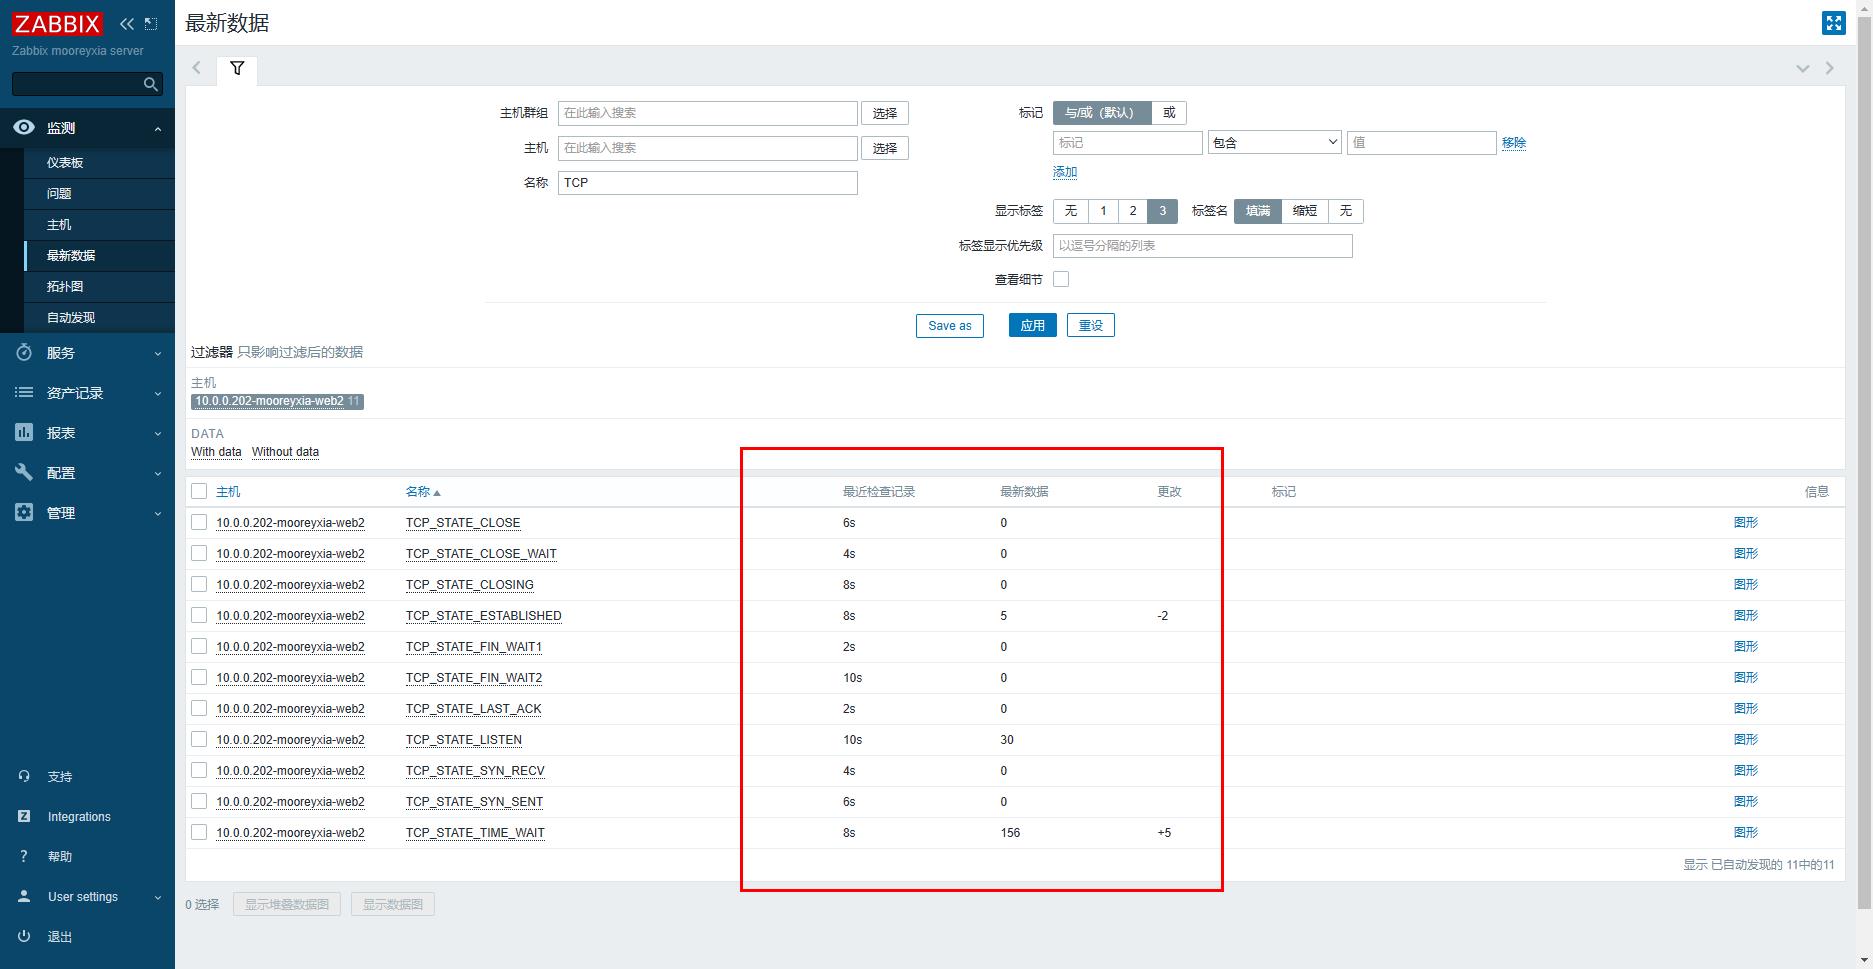Image resolution: width=1873 pixels, height=969 pixels.
Task: Click the 应用 button
Action: pos(1032,325)
